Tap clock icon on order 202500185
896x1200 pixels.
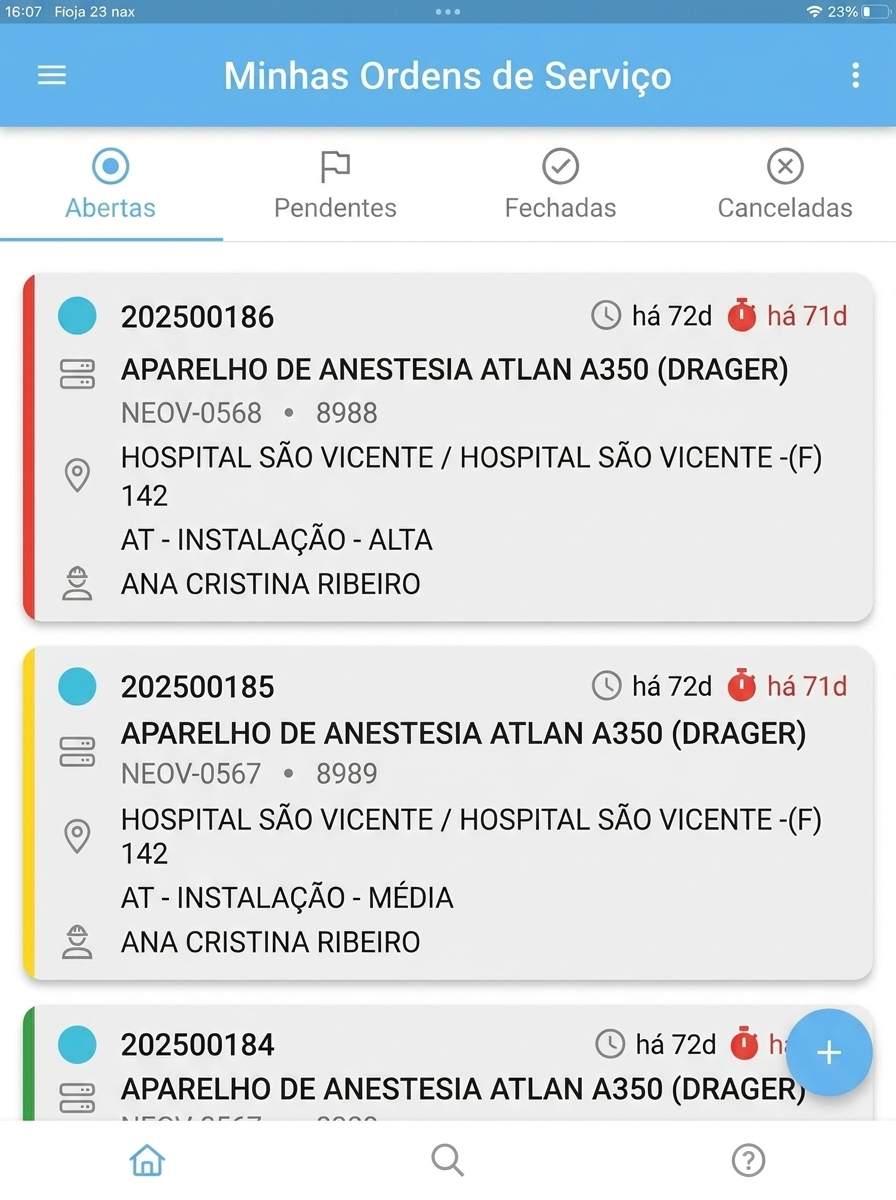click(x=607, y=686)
